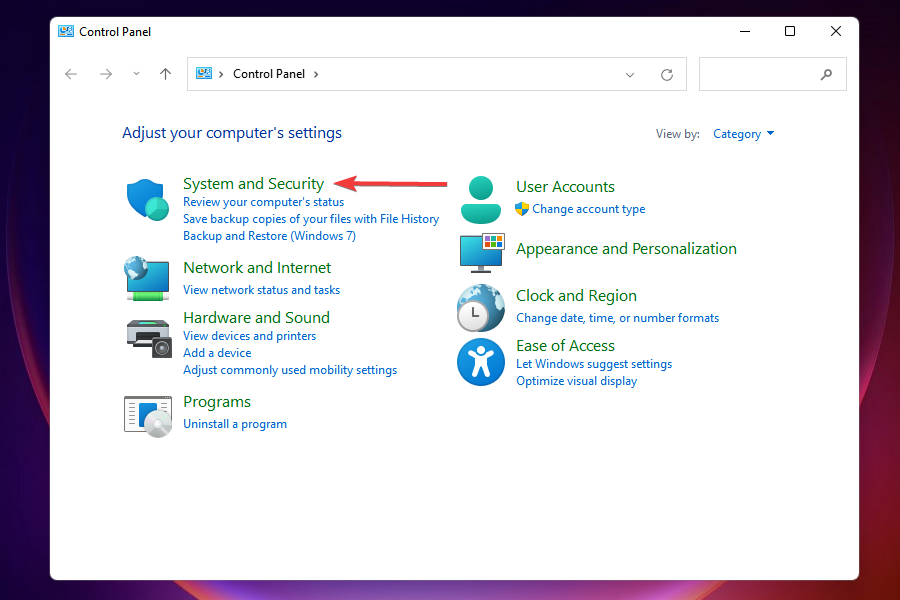Open Clock and Region heading
Image resolution: width=900 pixels, height=600 pixels.
(576, 296)
